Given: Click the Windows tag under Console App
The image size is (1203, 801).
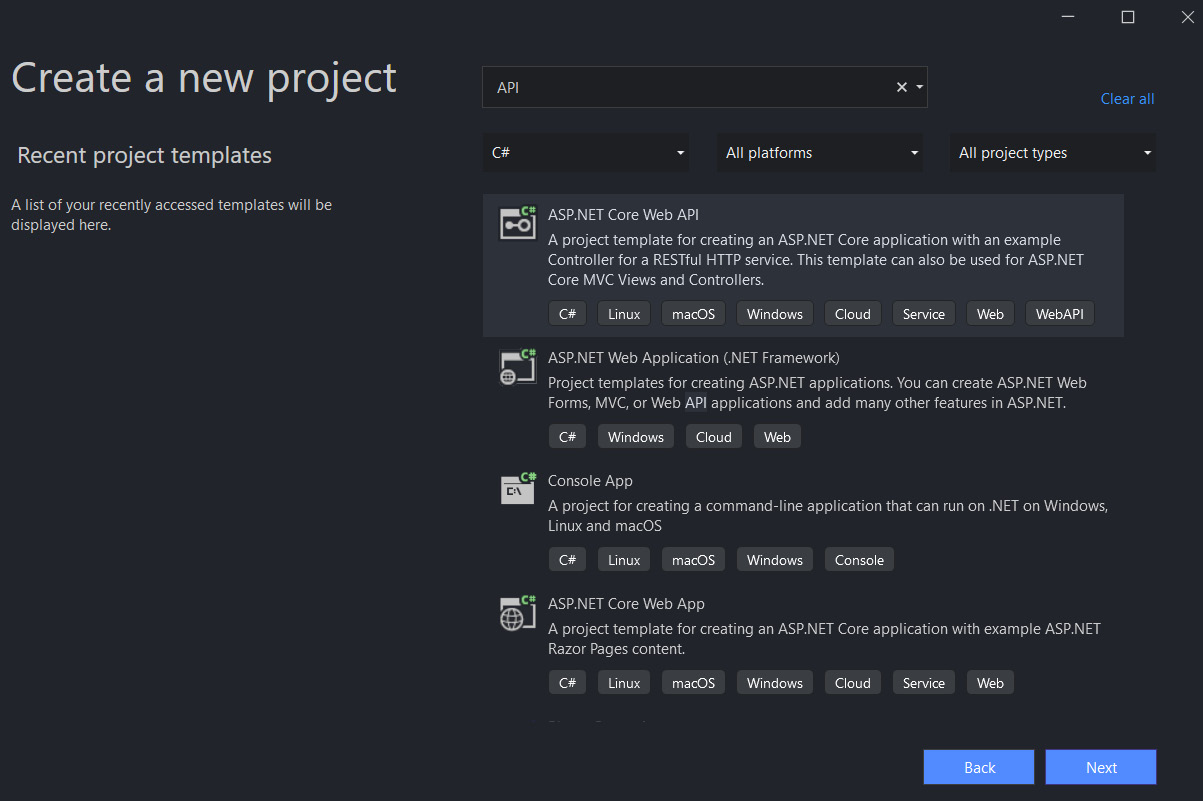Looking at the screenshot, I should 775,560.
